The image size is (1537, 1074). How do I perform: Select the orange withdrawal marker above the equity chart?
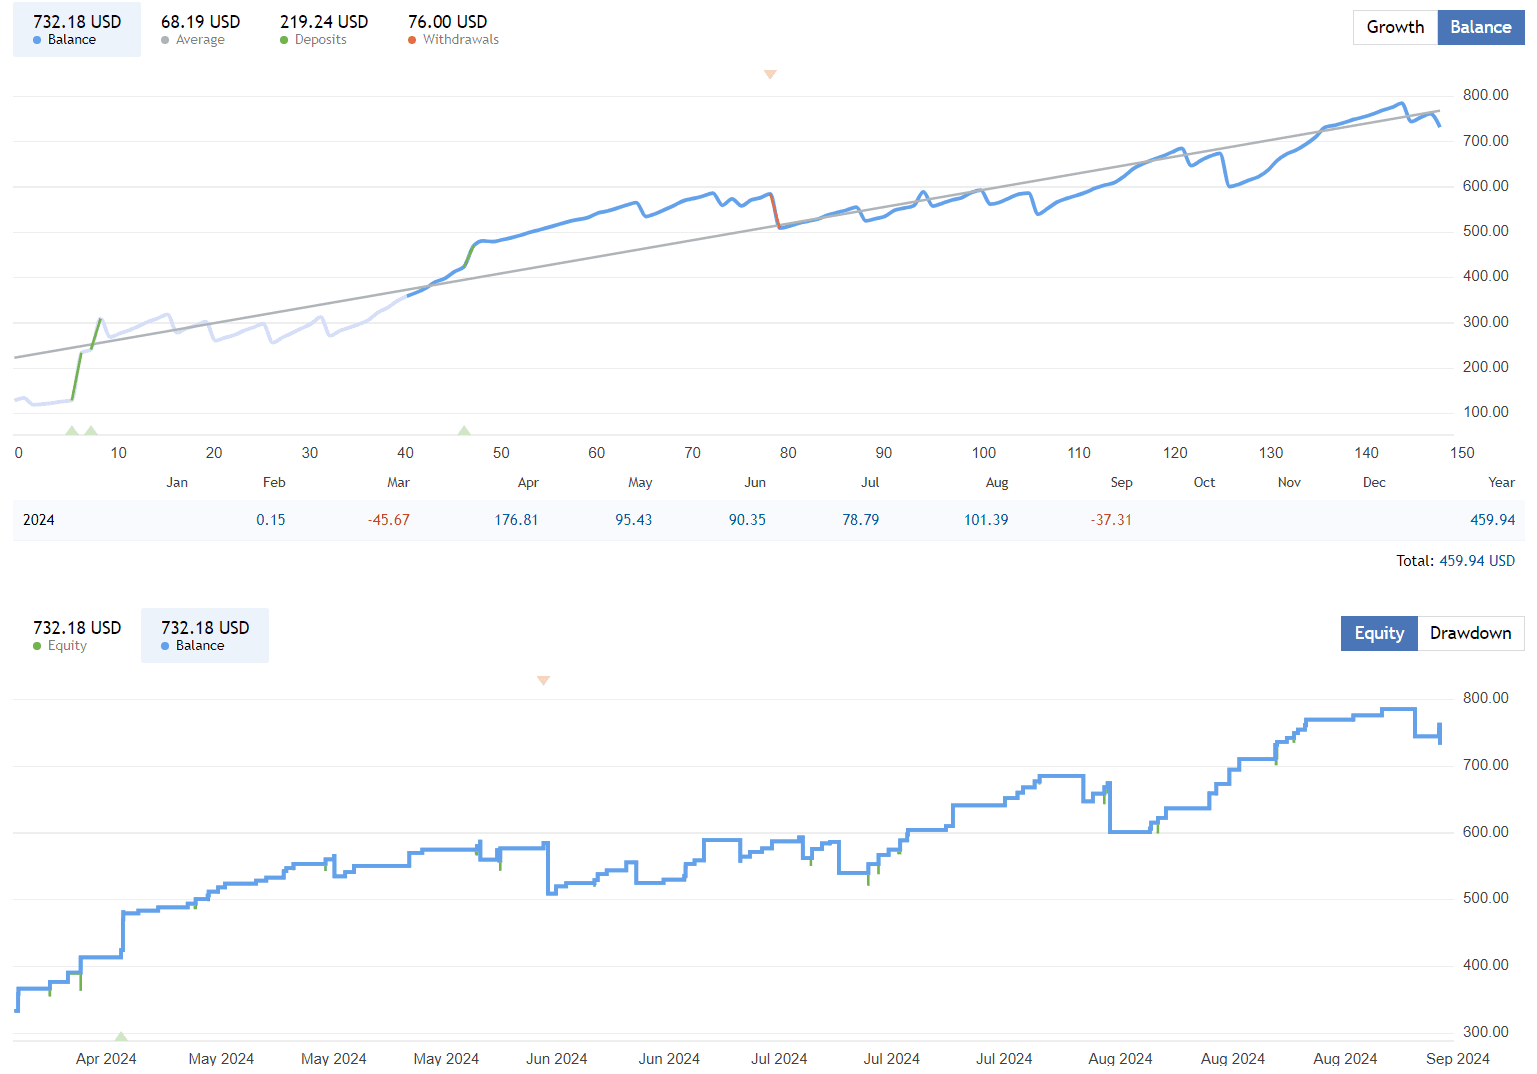click(543, 680)
